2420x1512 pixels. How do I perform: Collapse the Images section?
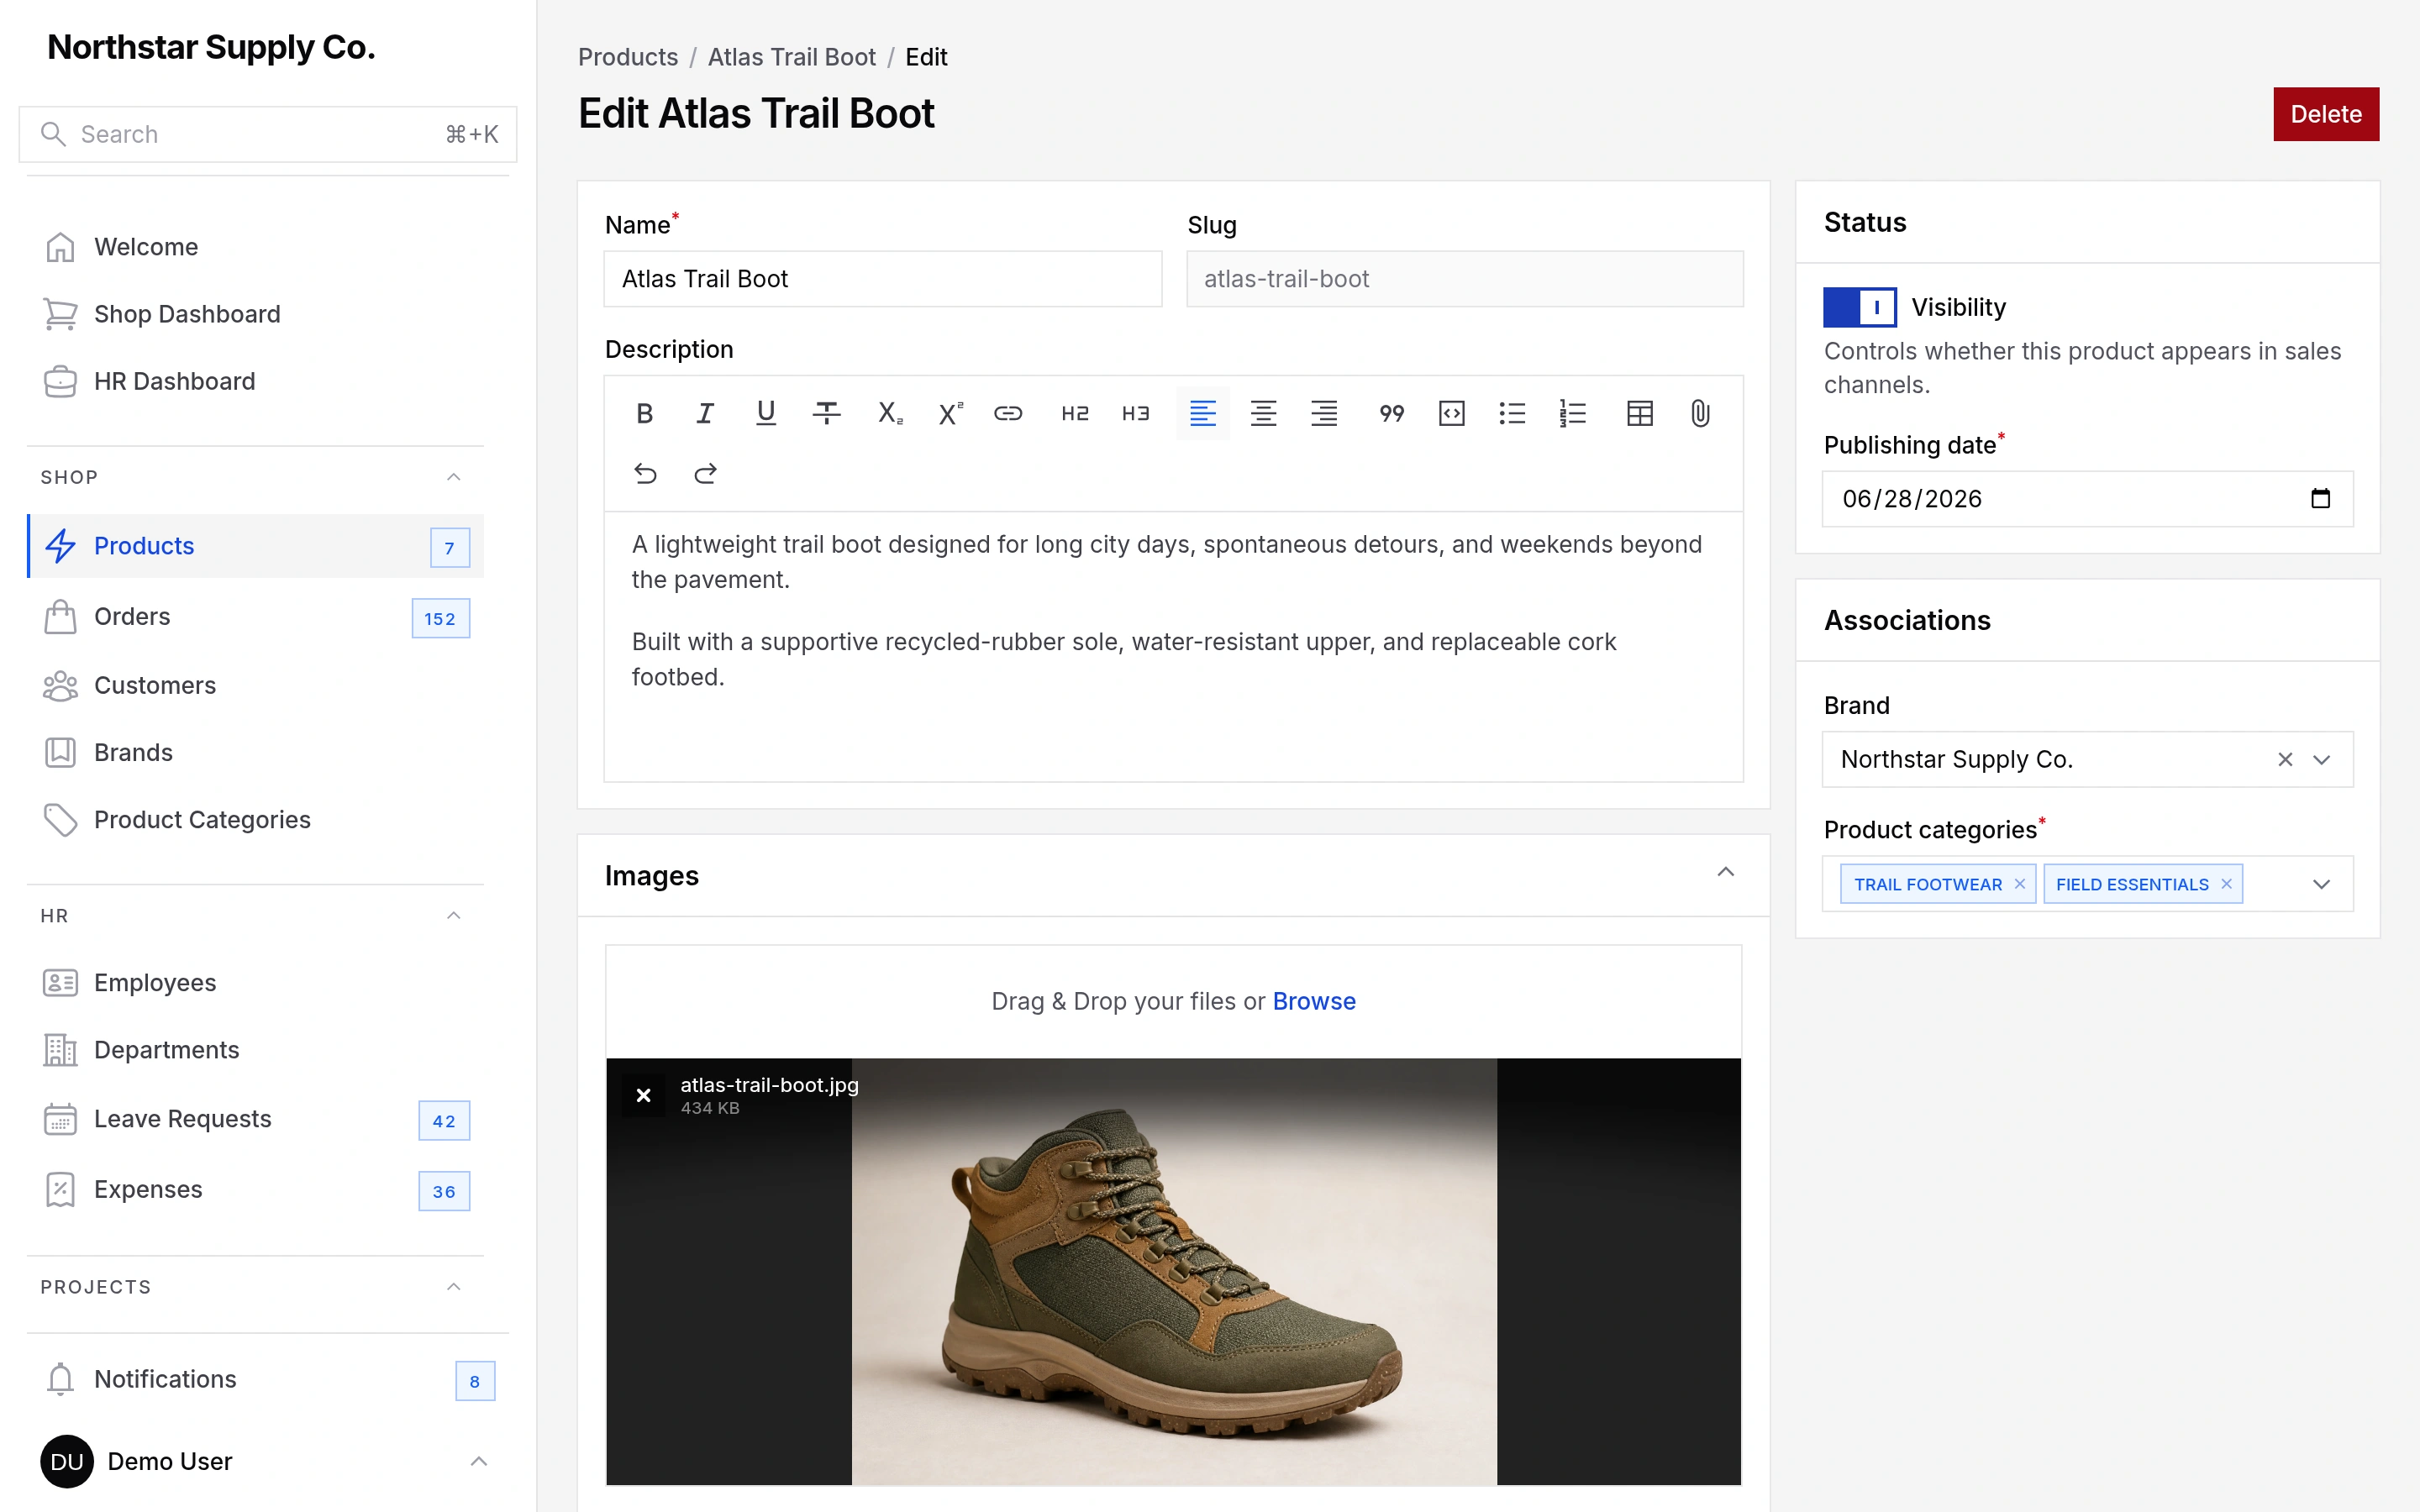(x=1725, y=873)
